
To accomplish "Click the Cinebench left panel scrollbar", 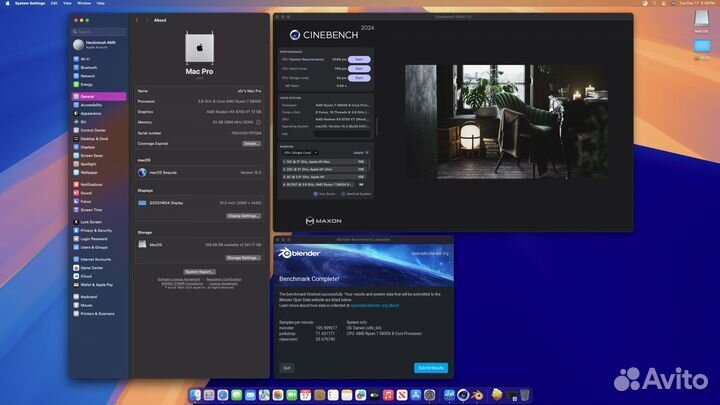I will click(377, 126).
